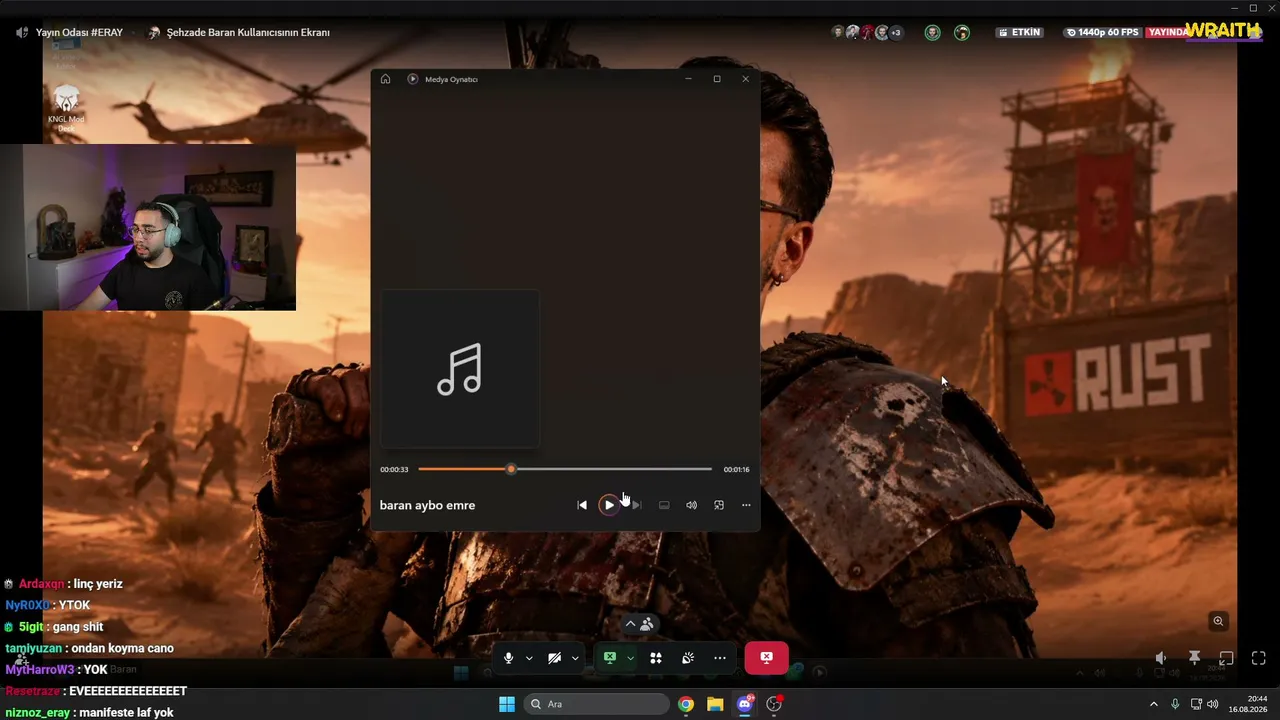Open the Windows Start menu

click(x=507, y=704)
